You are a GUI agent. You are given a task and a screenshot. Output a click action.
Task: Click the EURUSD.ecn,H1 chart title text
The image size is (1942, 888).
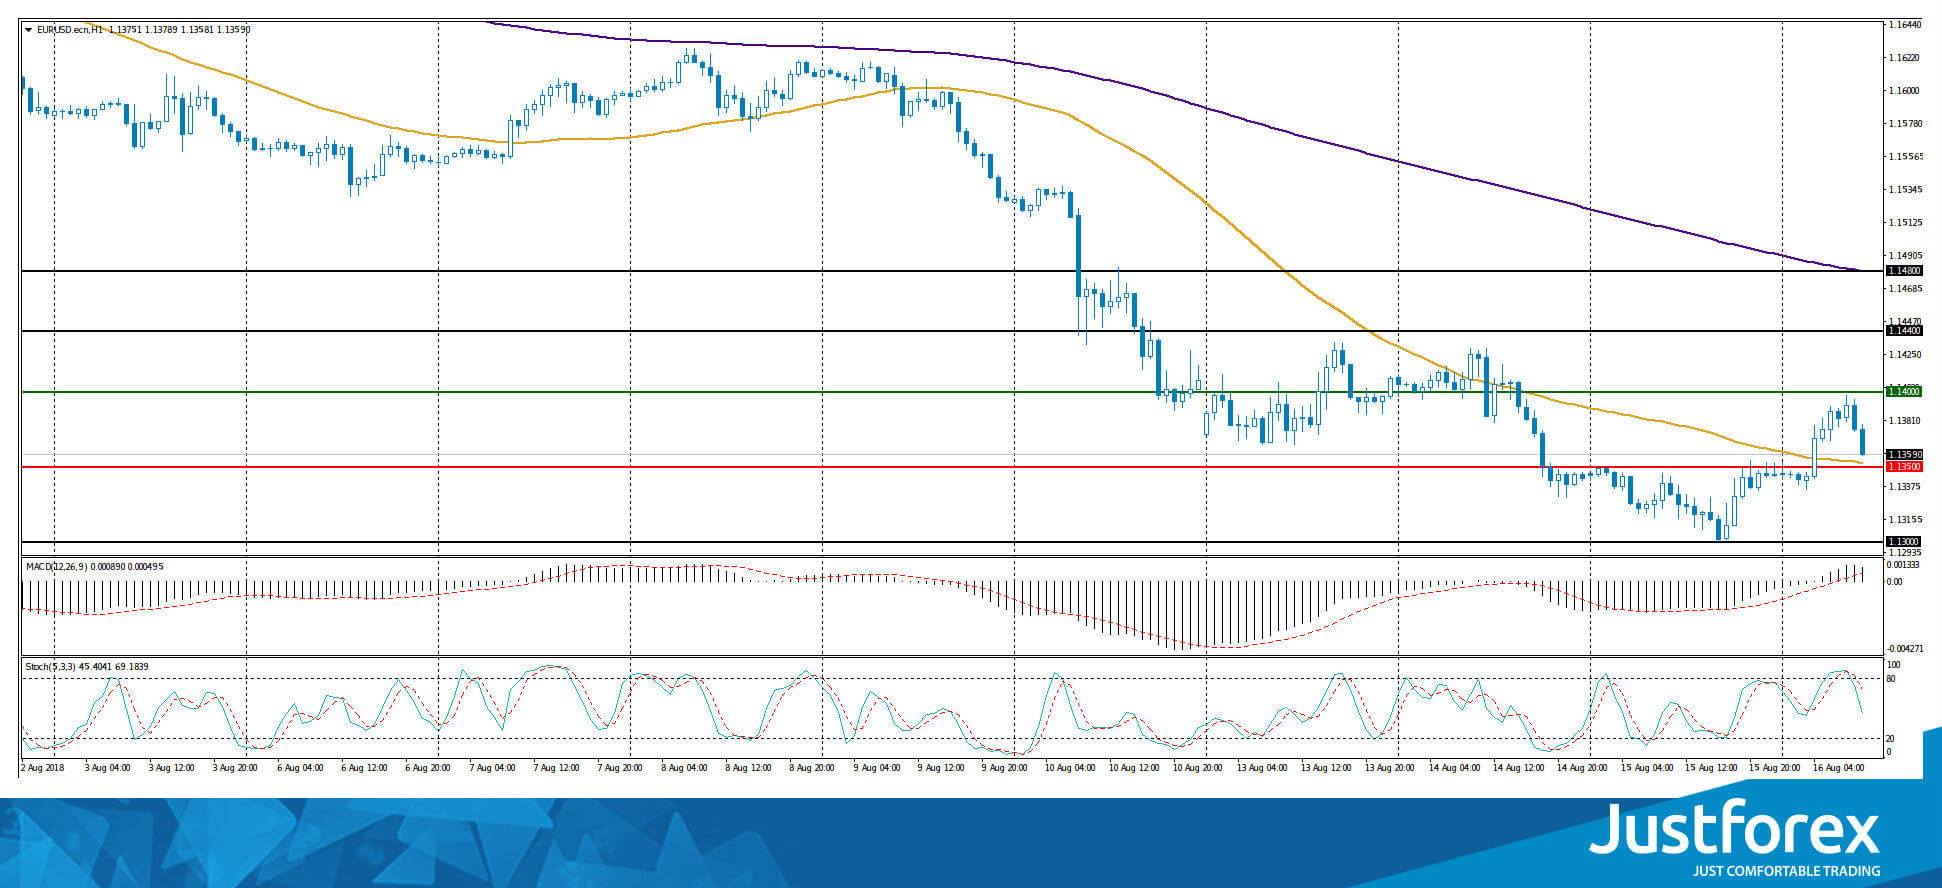point(71,30)
